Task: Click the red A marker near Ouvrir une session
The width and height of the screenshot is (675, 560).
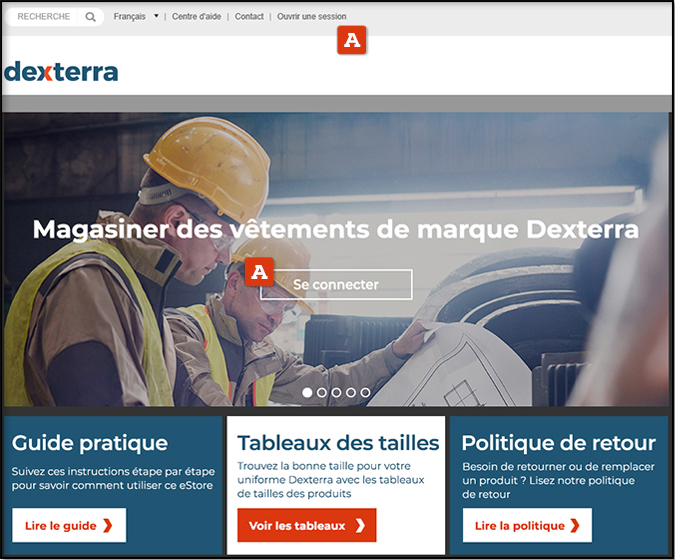Action: (x=354, y=40)
